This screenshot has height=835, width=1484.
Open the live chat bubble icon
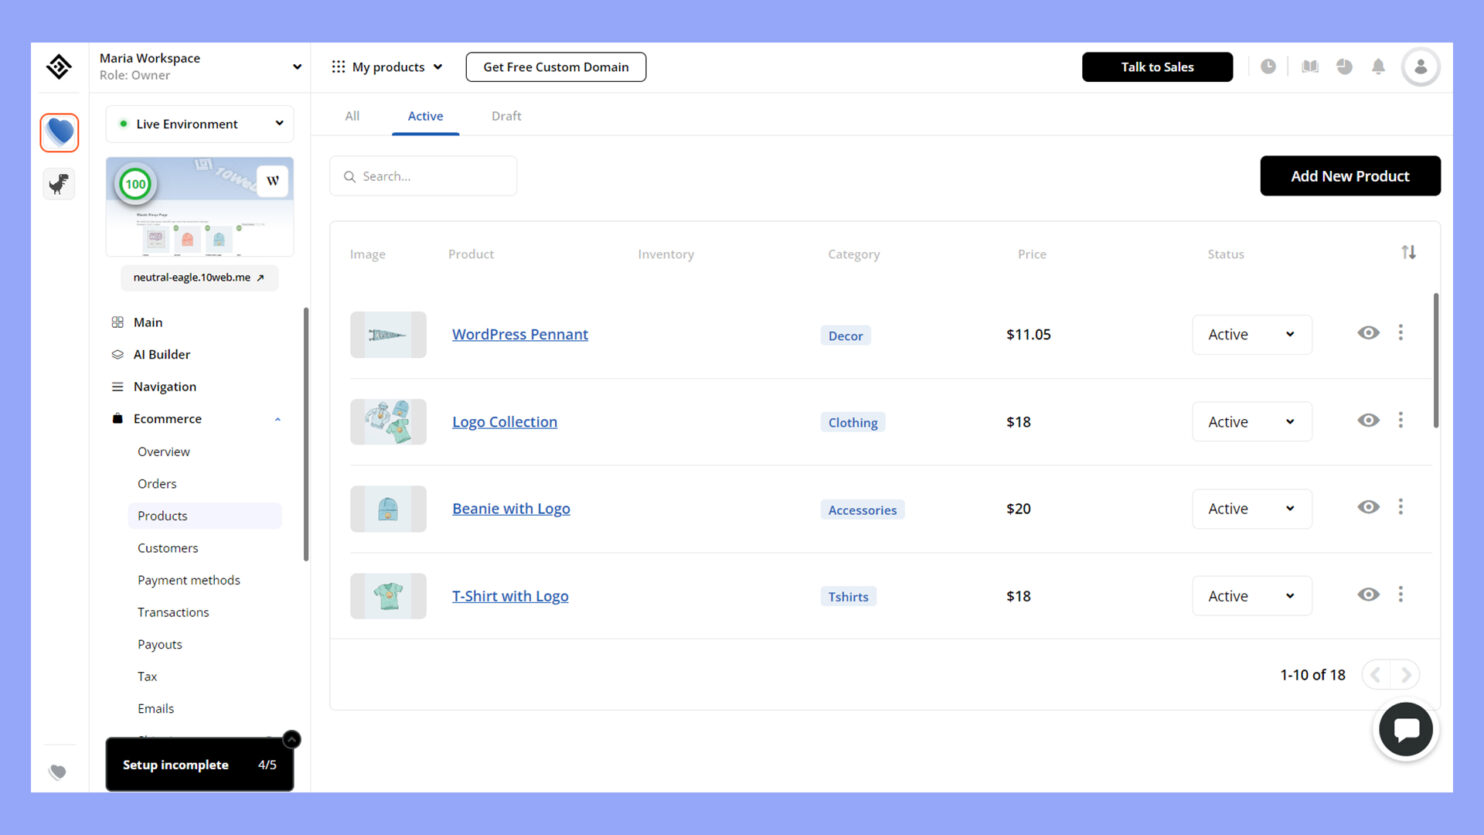coord(1405,730)
